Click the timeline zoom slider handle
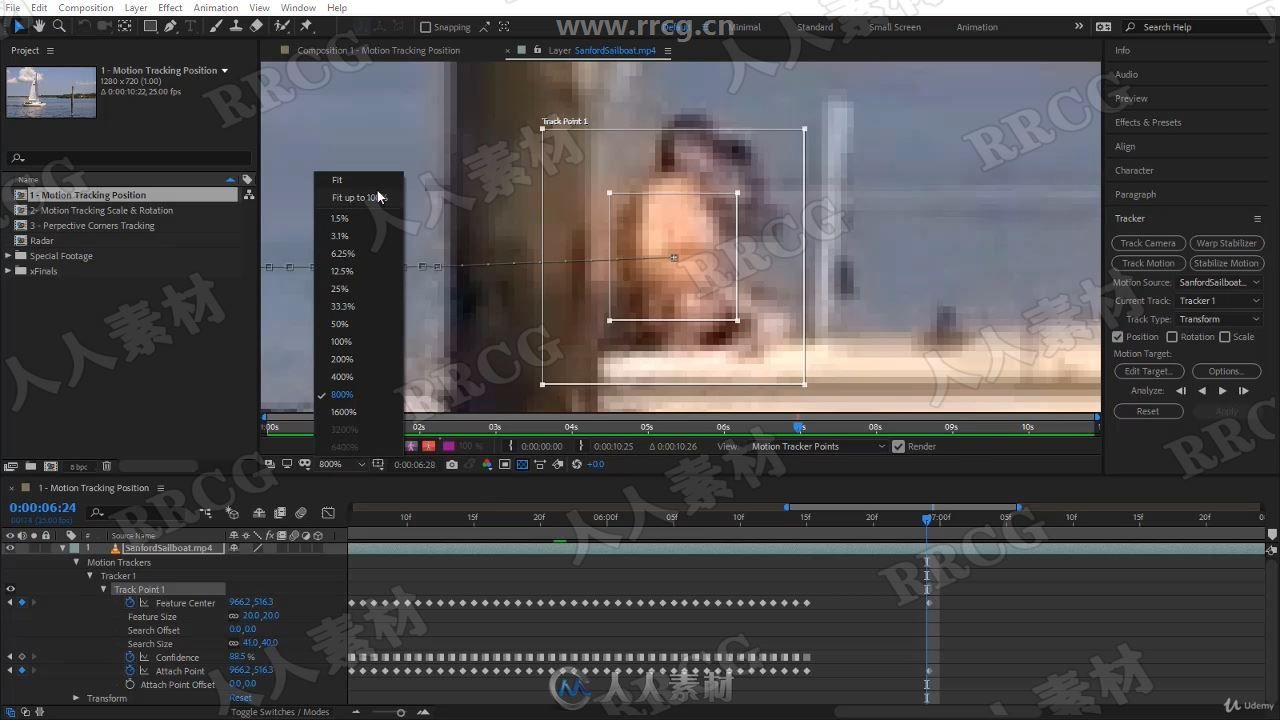Viewport: 1280px width, 720px height. point(401,712)
